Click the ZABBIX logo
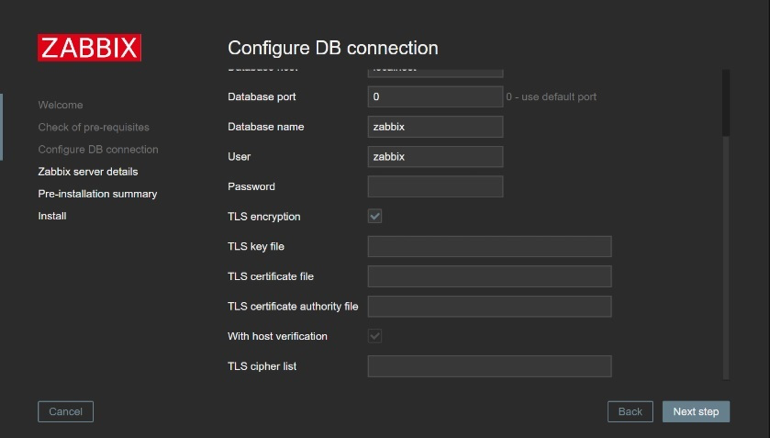 click(x=89, y=48)
